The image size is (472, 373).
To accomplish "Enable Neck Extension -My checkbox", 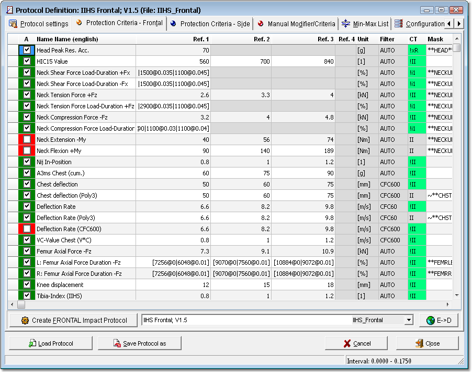I will [27, 139].
